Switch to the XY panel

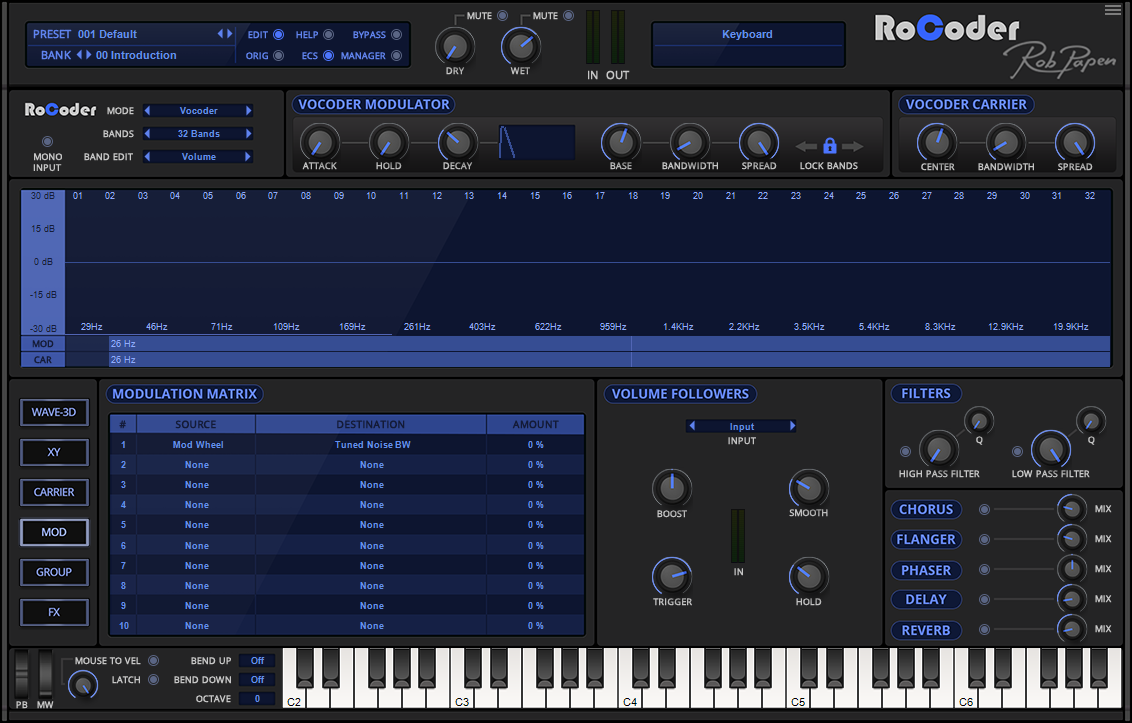pos(54,452)
